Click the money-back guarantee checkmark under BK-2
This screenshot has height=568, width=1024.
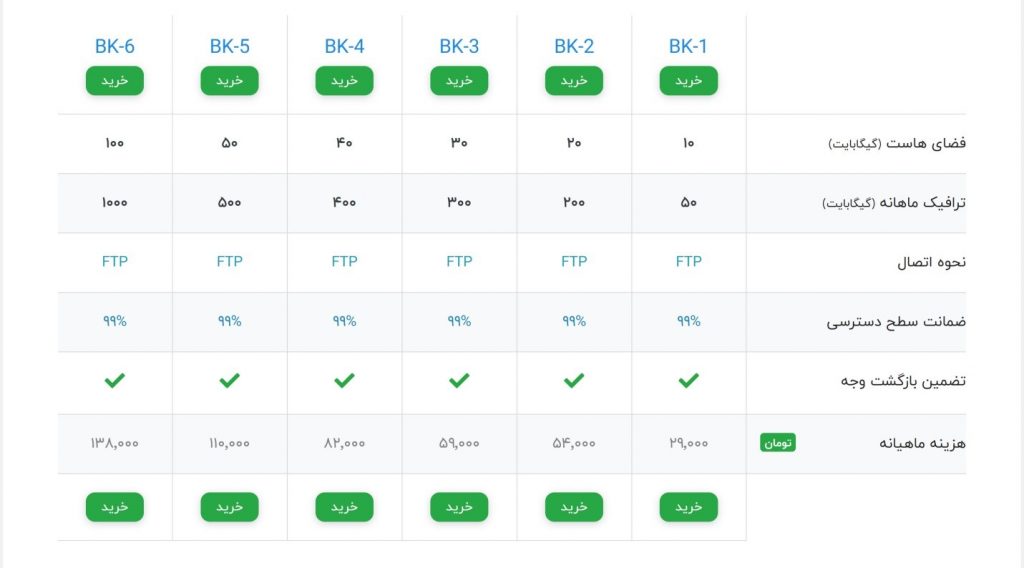(x=574, y=380)
